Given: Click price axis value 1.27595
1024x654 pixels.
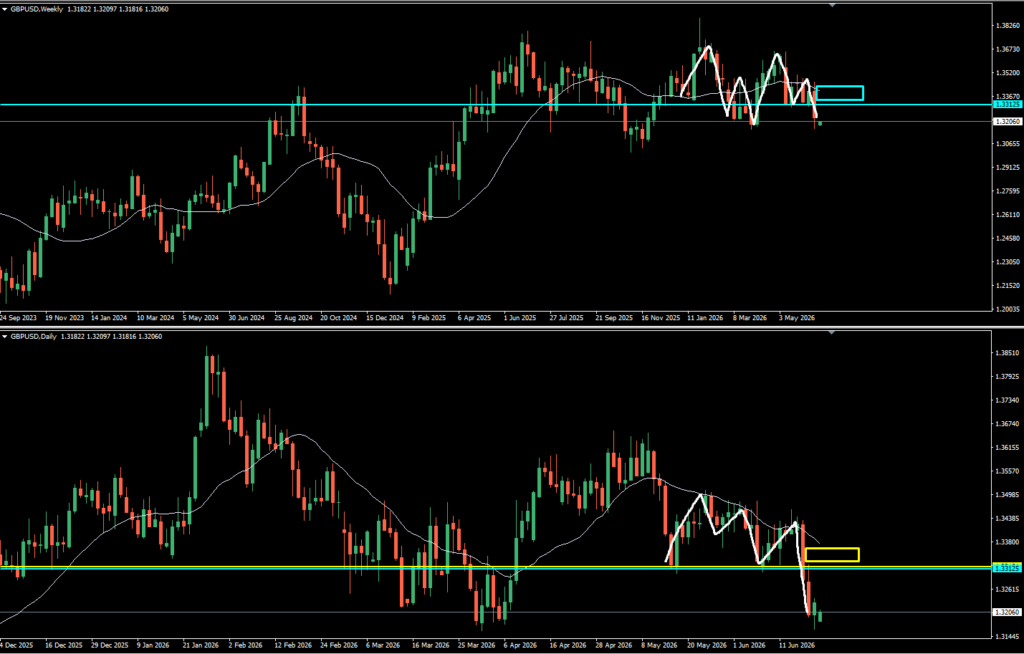Looking at the screenshot, I should point(1008,191).
